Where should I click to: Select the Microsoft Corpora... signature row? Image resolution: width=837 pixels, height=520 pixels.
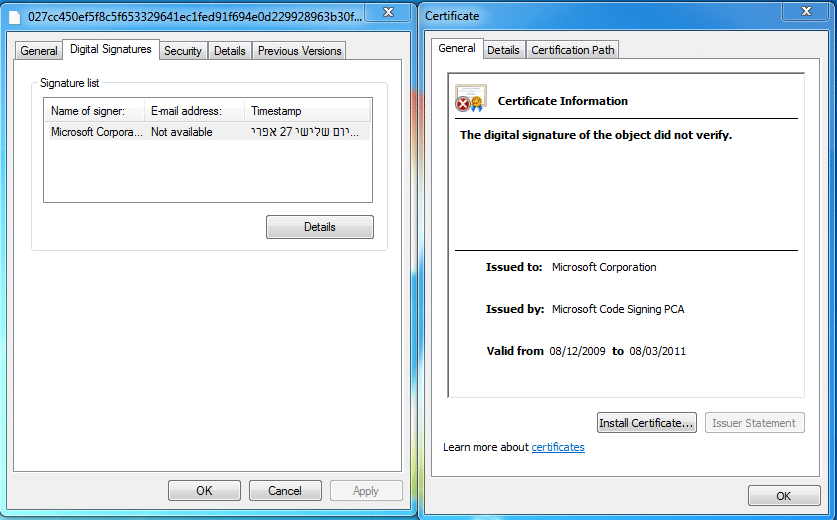click(209, 132)
